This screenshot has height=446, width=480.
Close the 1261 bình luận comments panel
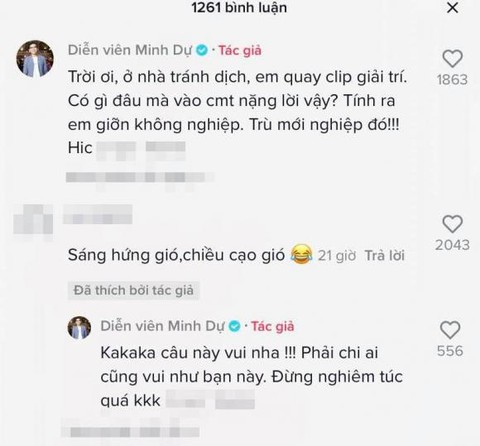tap(452, 8)
